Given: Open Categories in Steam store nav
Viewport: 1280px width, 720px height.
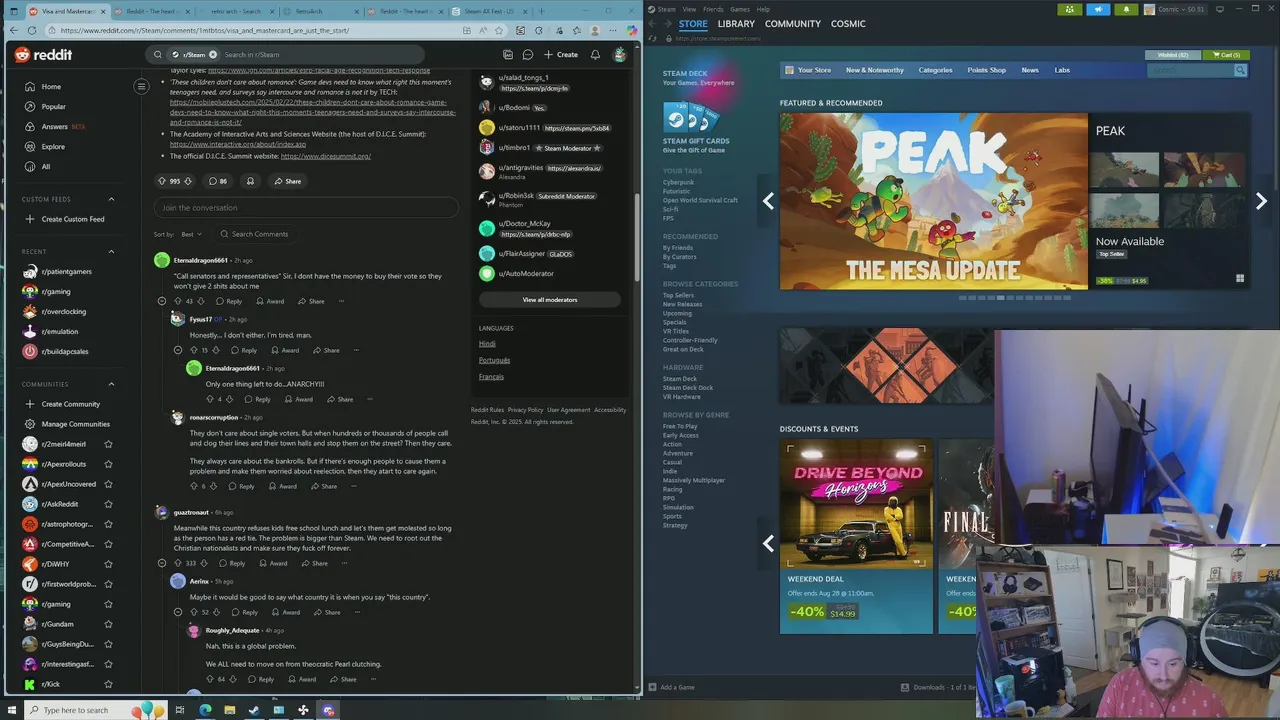Looking at the screenshot, I should [x=935, y=70].
